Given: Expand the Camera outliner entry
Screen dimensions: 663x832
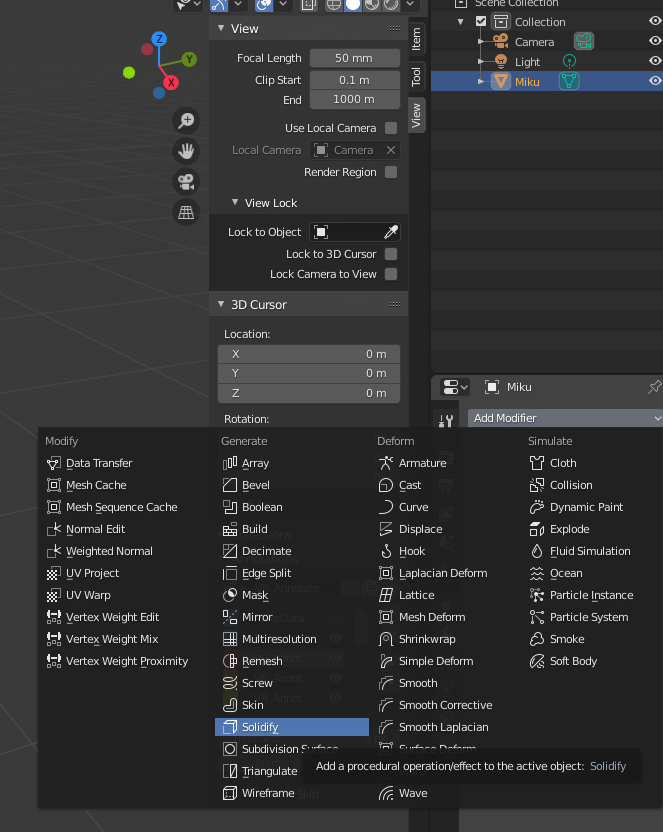Looking at the screenshot, I should (481, 41).
